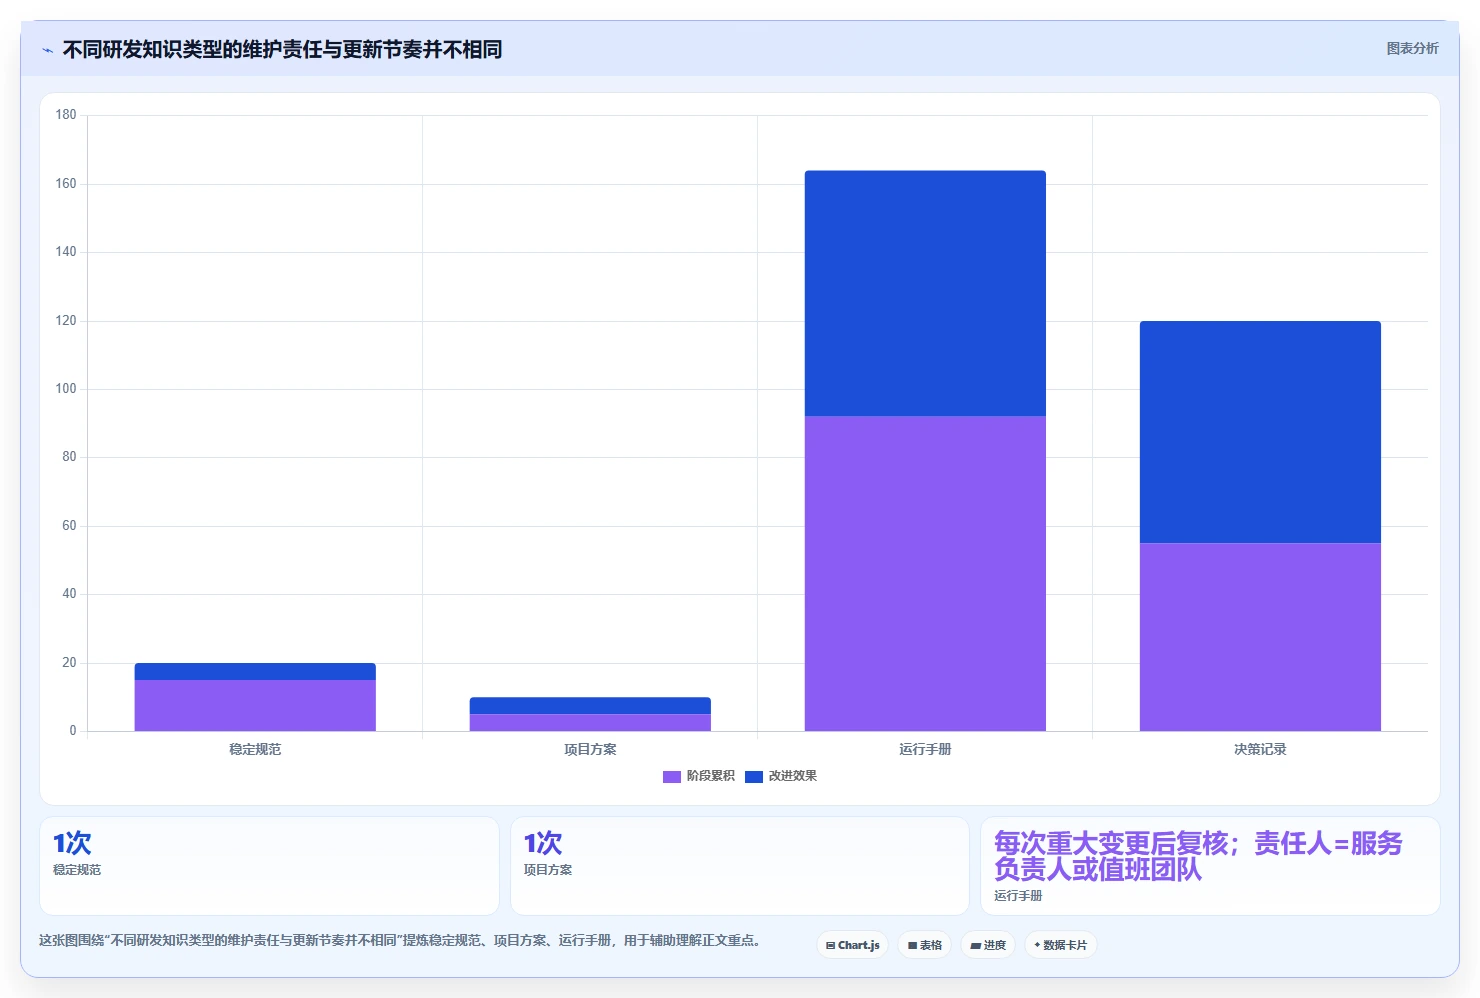Click the y-axis value 180
The height and width of the screenshot is (998, 1480).
point(66,115)
